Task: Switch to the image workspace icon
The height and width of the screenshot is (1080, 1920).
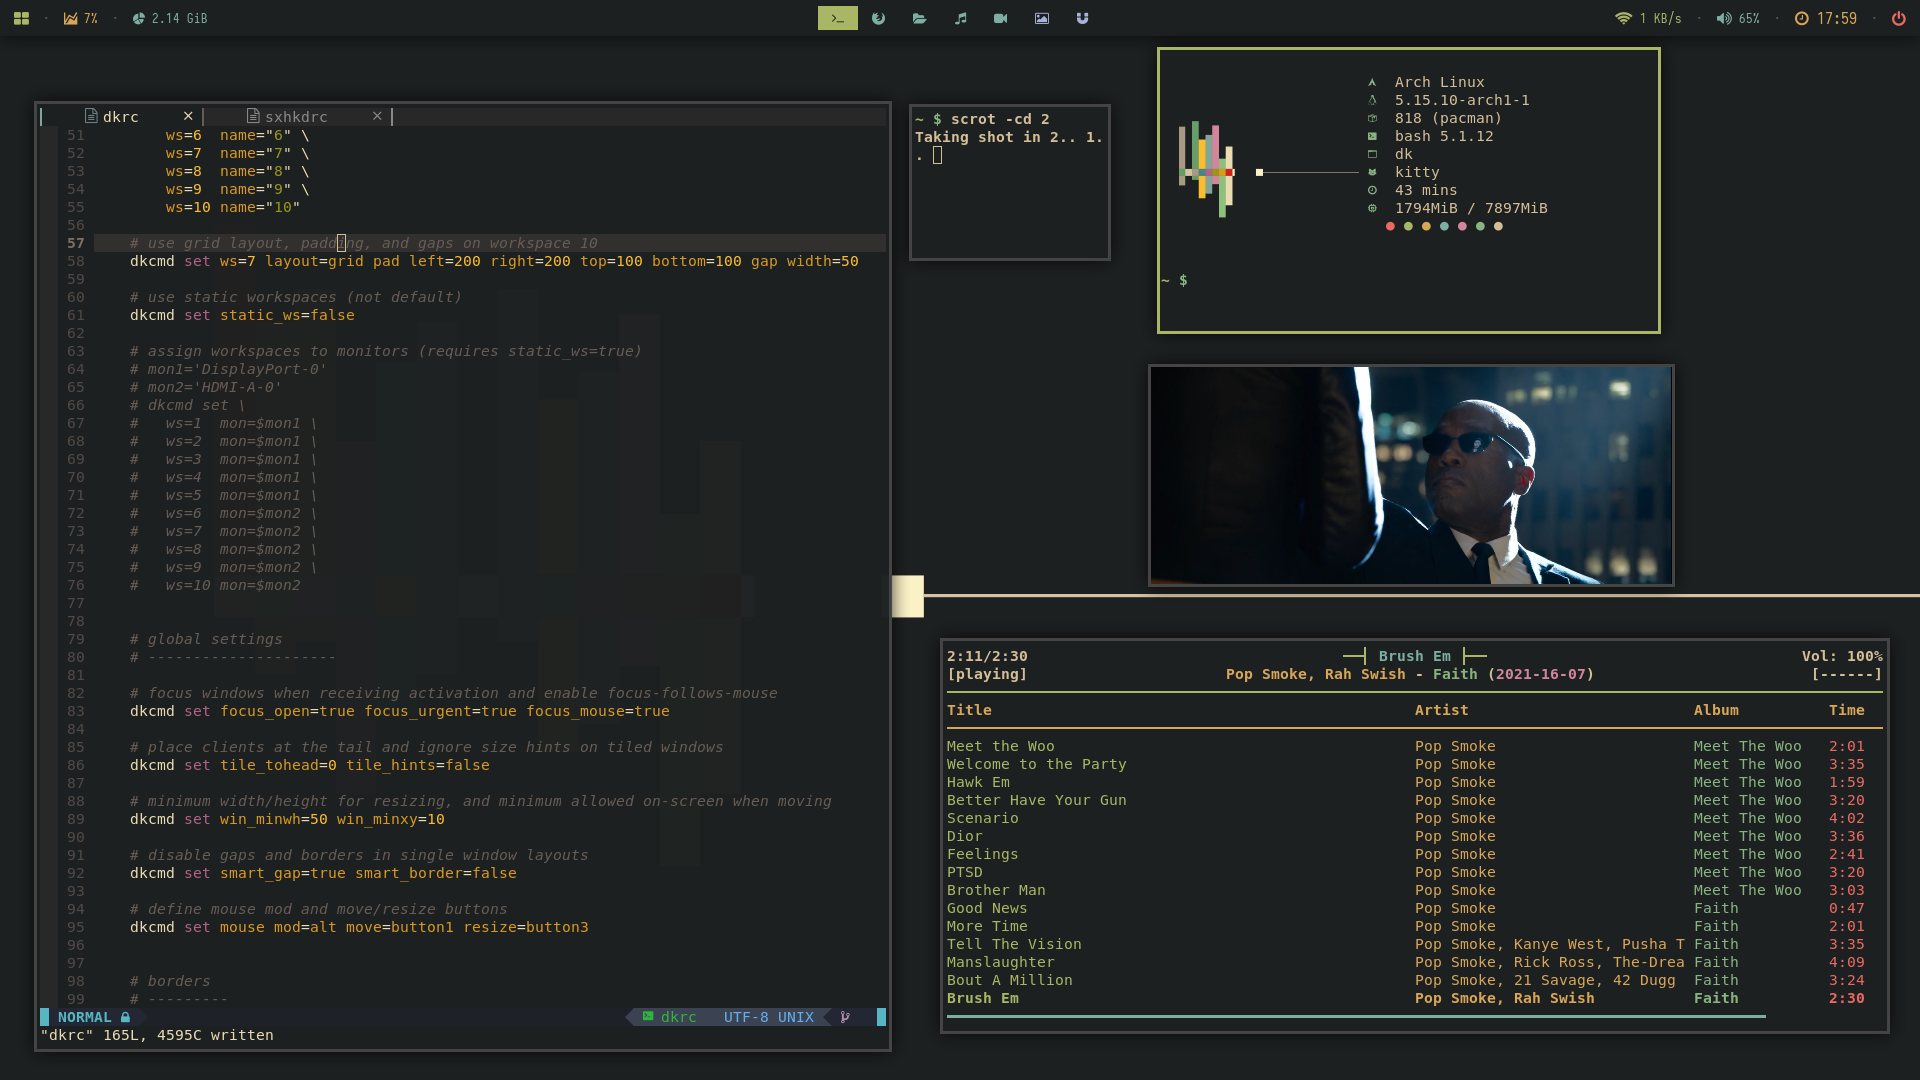Action: tap(1042, 18)
